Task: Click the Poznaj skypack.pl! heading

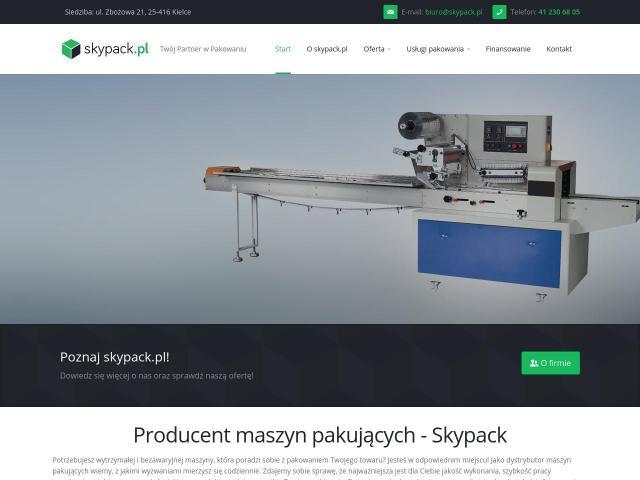Action: tap(115, 357)
